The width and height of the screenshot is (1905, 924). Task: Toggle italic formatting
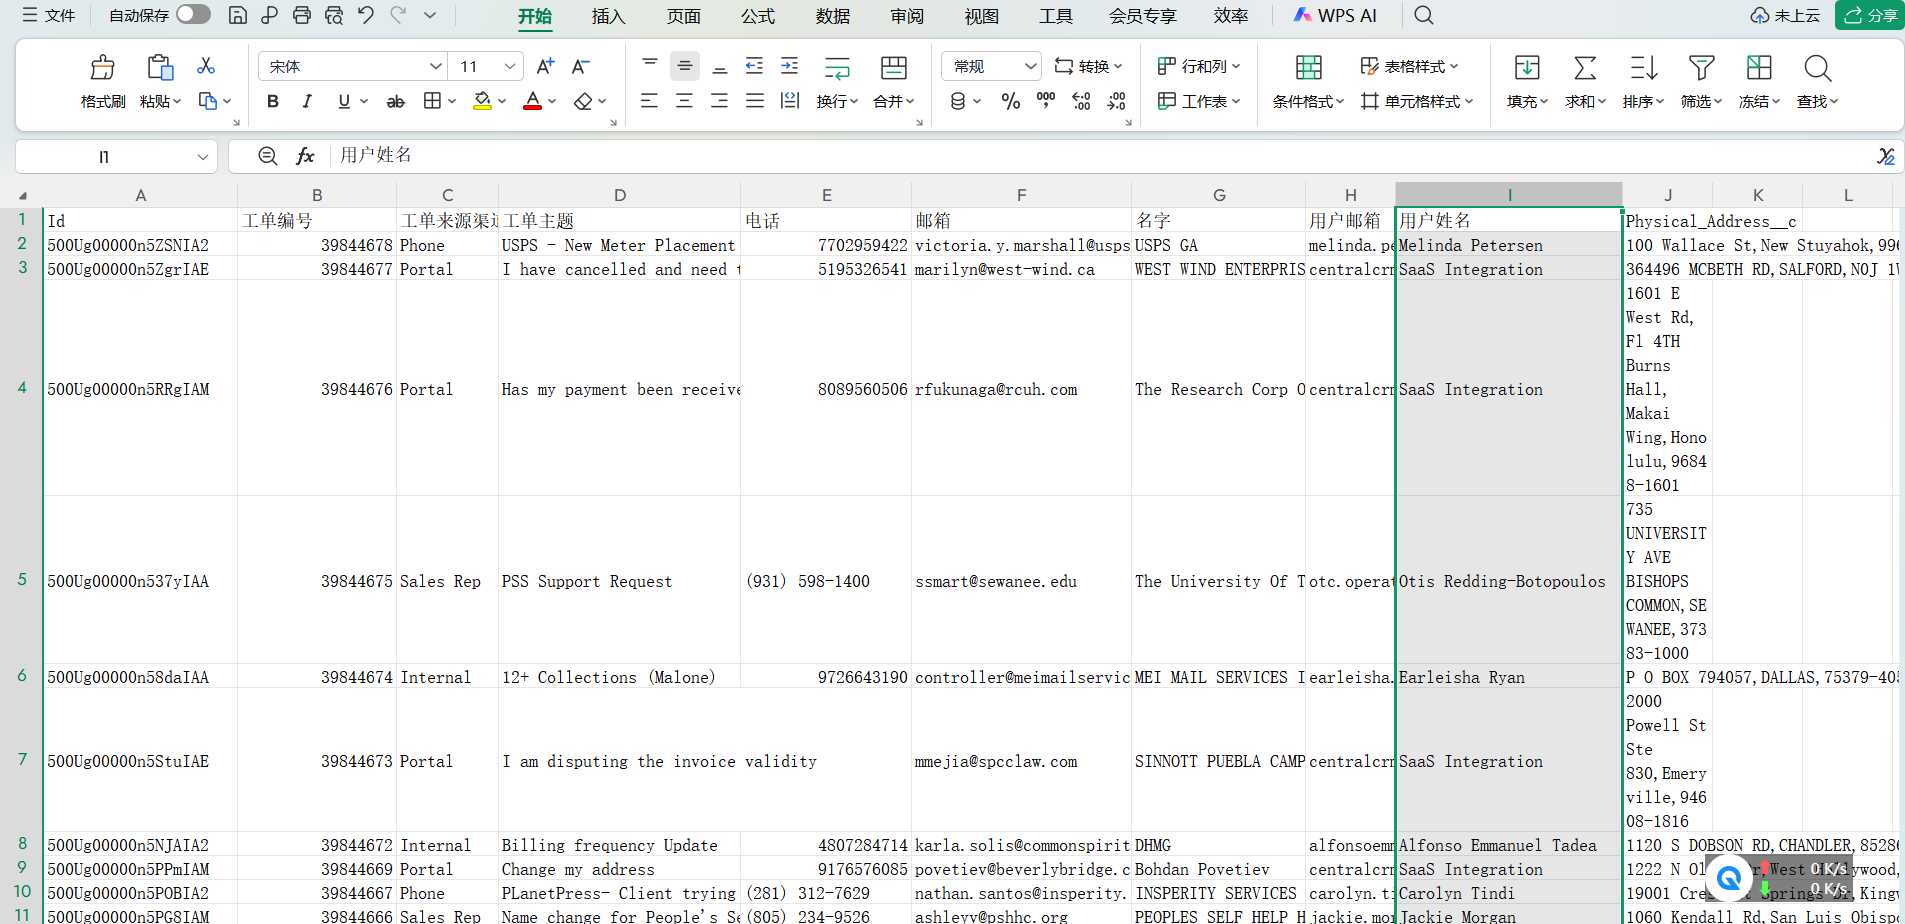(307, 101)
